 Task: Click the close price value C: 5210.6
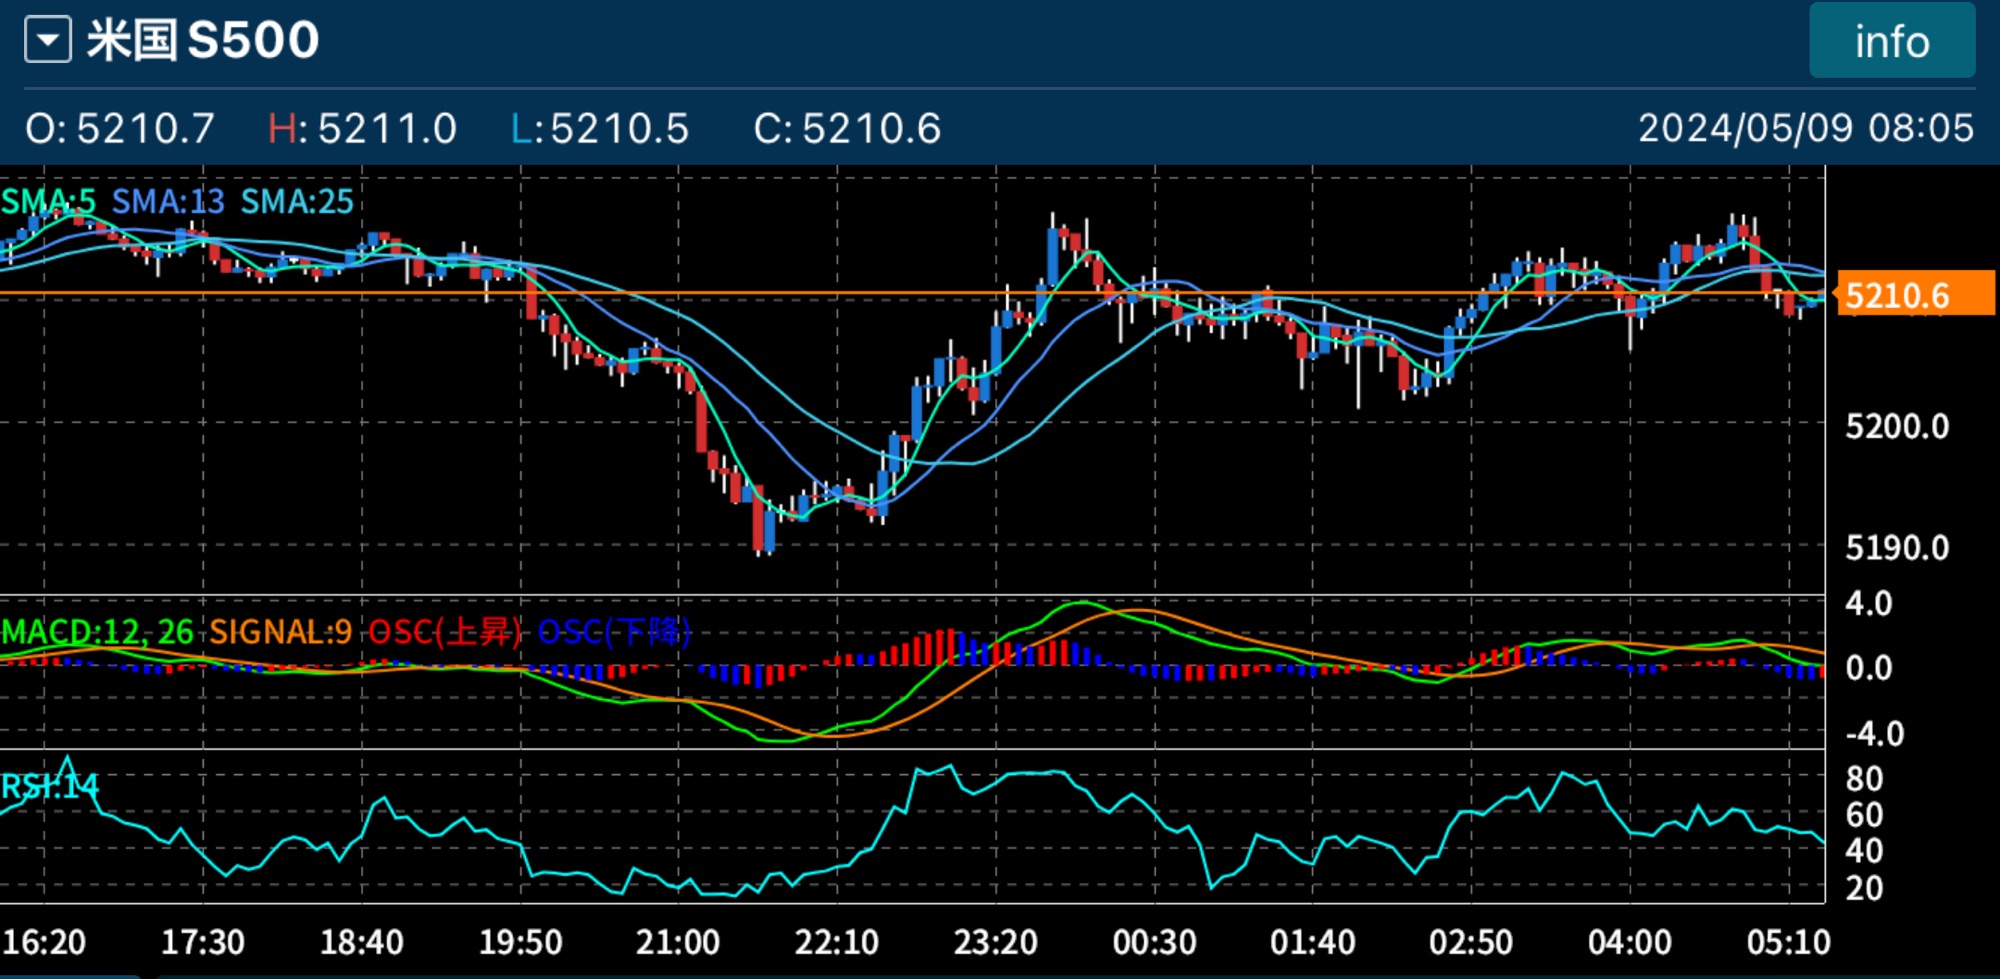point(847,129)
